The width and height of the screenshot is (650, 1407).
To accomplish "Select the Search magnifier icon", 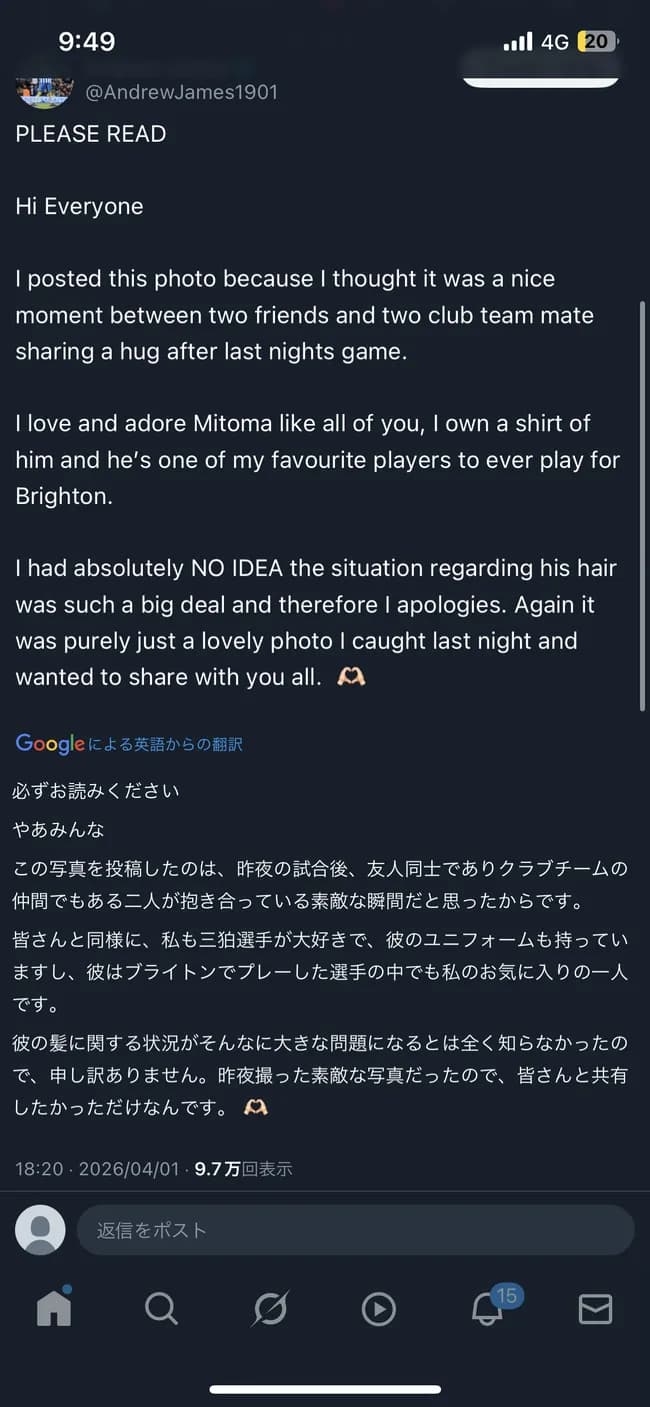I will pos(162,1307).
